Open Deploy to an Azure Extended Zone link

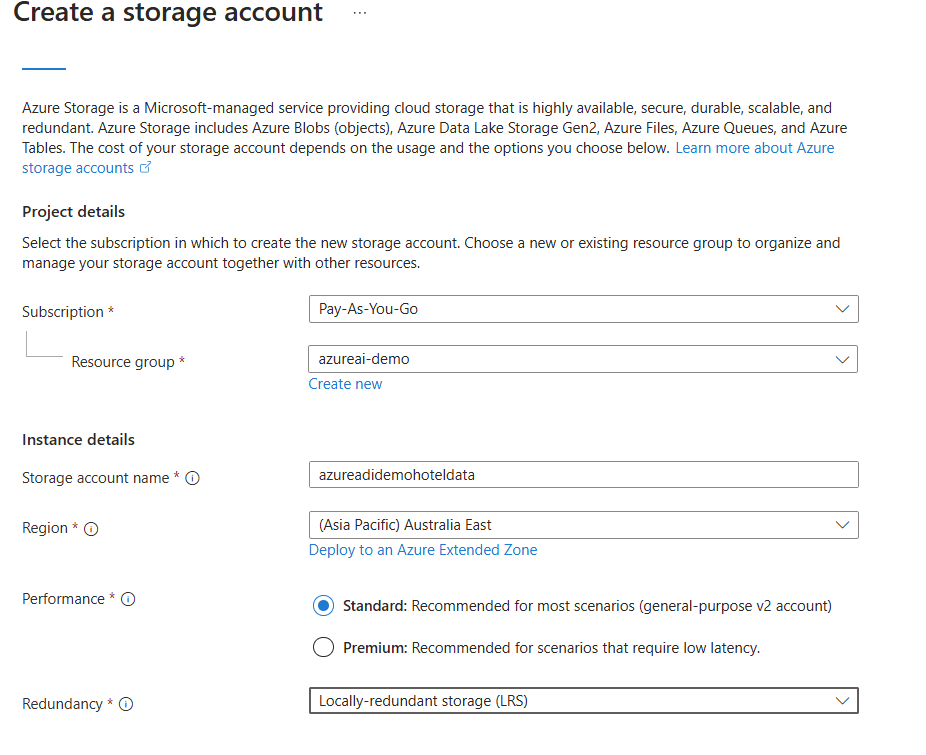(423, 550)
